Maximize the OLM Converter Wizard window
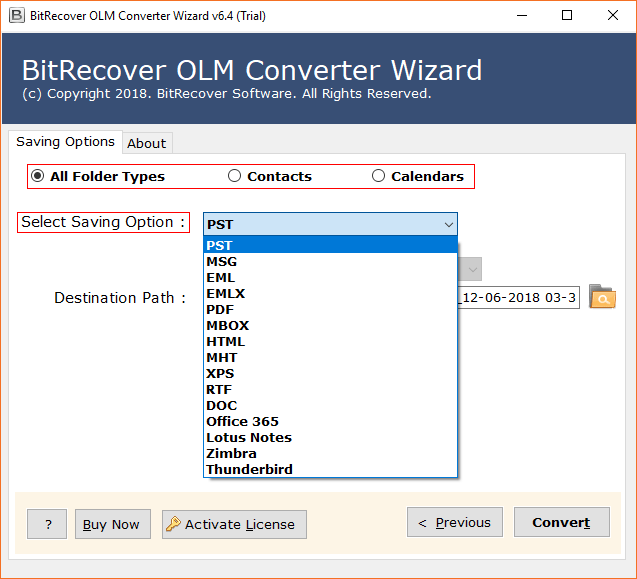Viewport: 637px width, 579px height. click(x=567, y=15)
